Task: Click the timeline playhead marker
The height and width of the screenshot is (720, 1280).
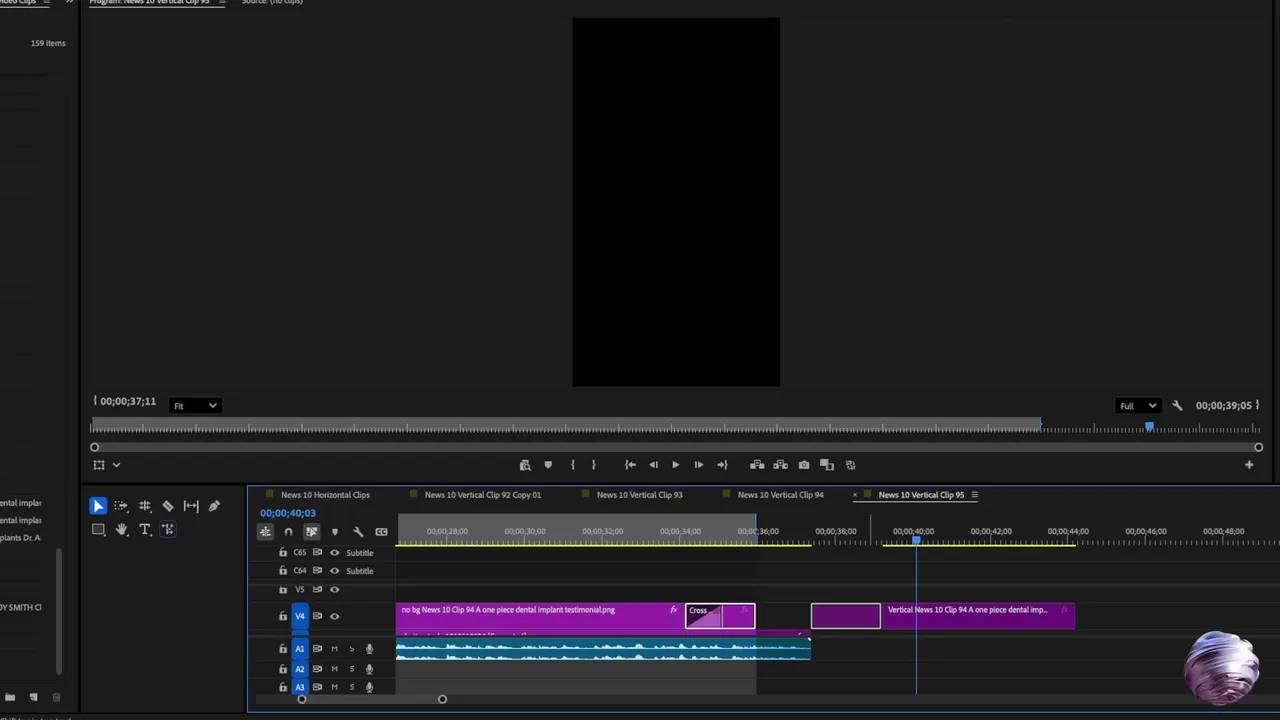Action: (x=916, y=540)
